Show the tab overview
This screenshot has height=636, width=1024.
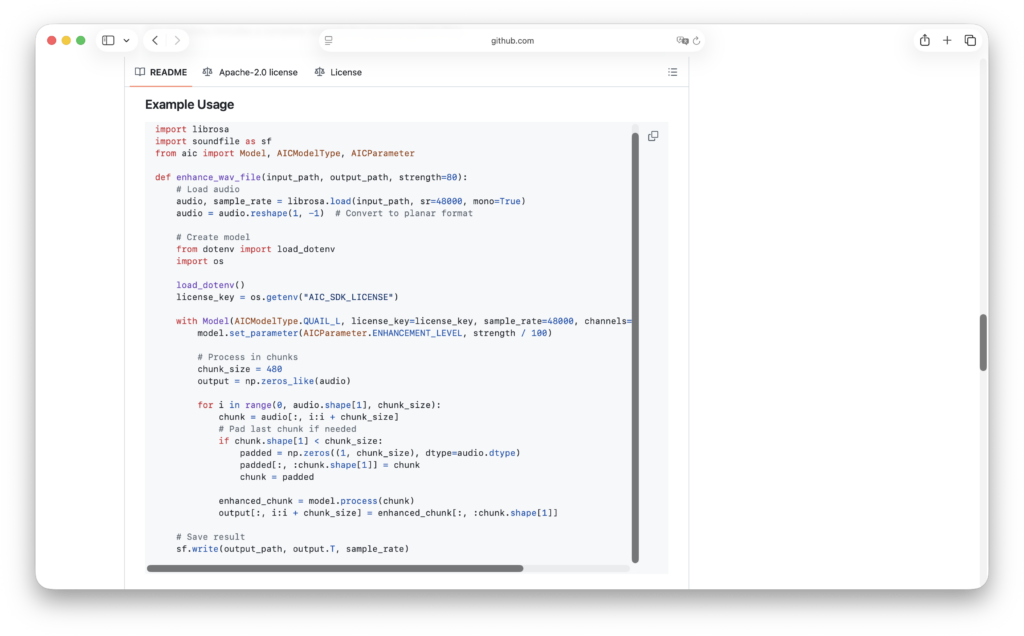[970, 40]
